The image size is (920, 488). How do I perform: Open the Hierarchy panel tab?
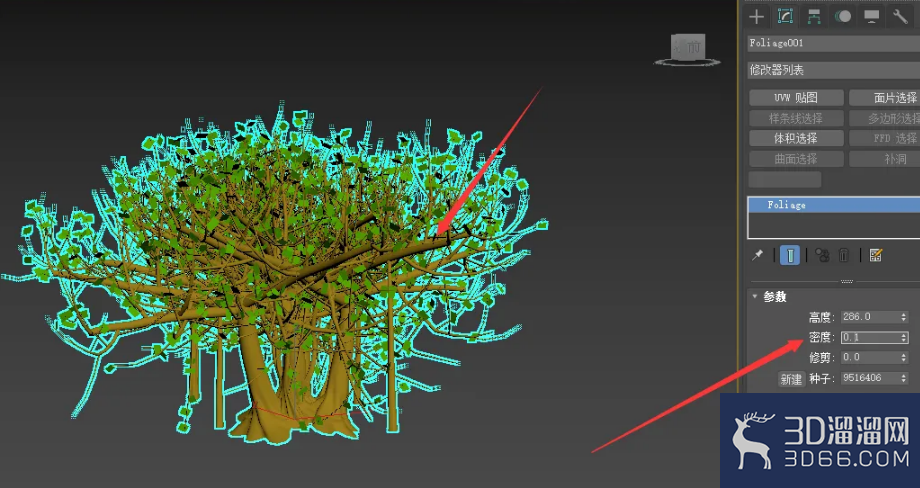tap(814, 17)
